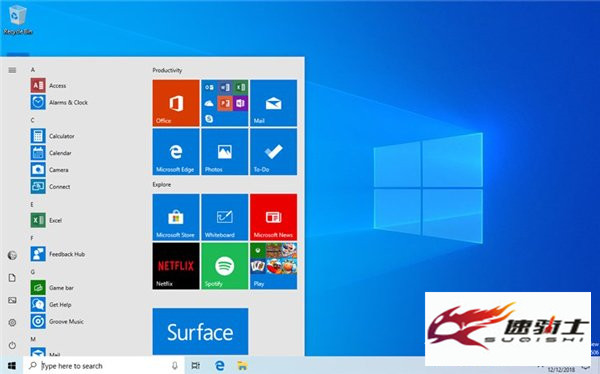Click the 'A' letter header in app list
This screenshot has width=600, height=374.
pos(33,70)
